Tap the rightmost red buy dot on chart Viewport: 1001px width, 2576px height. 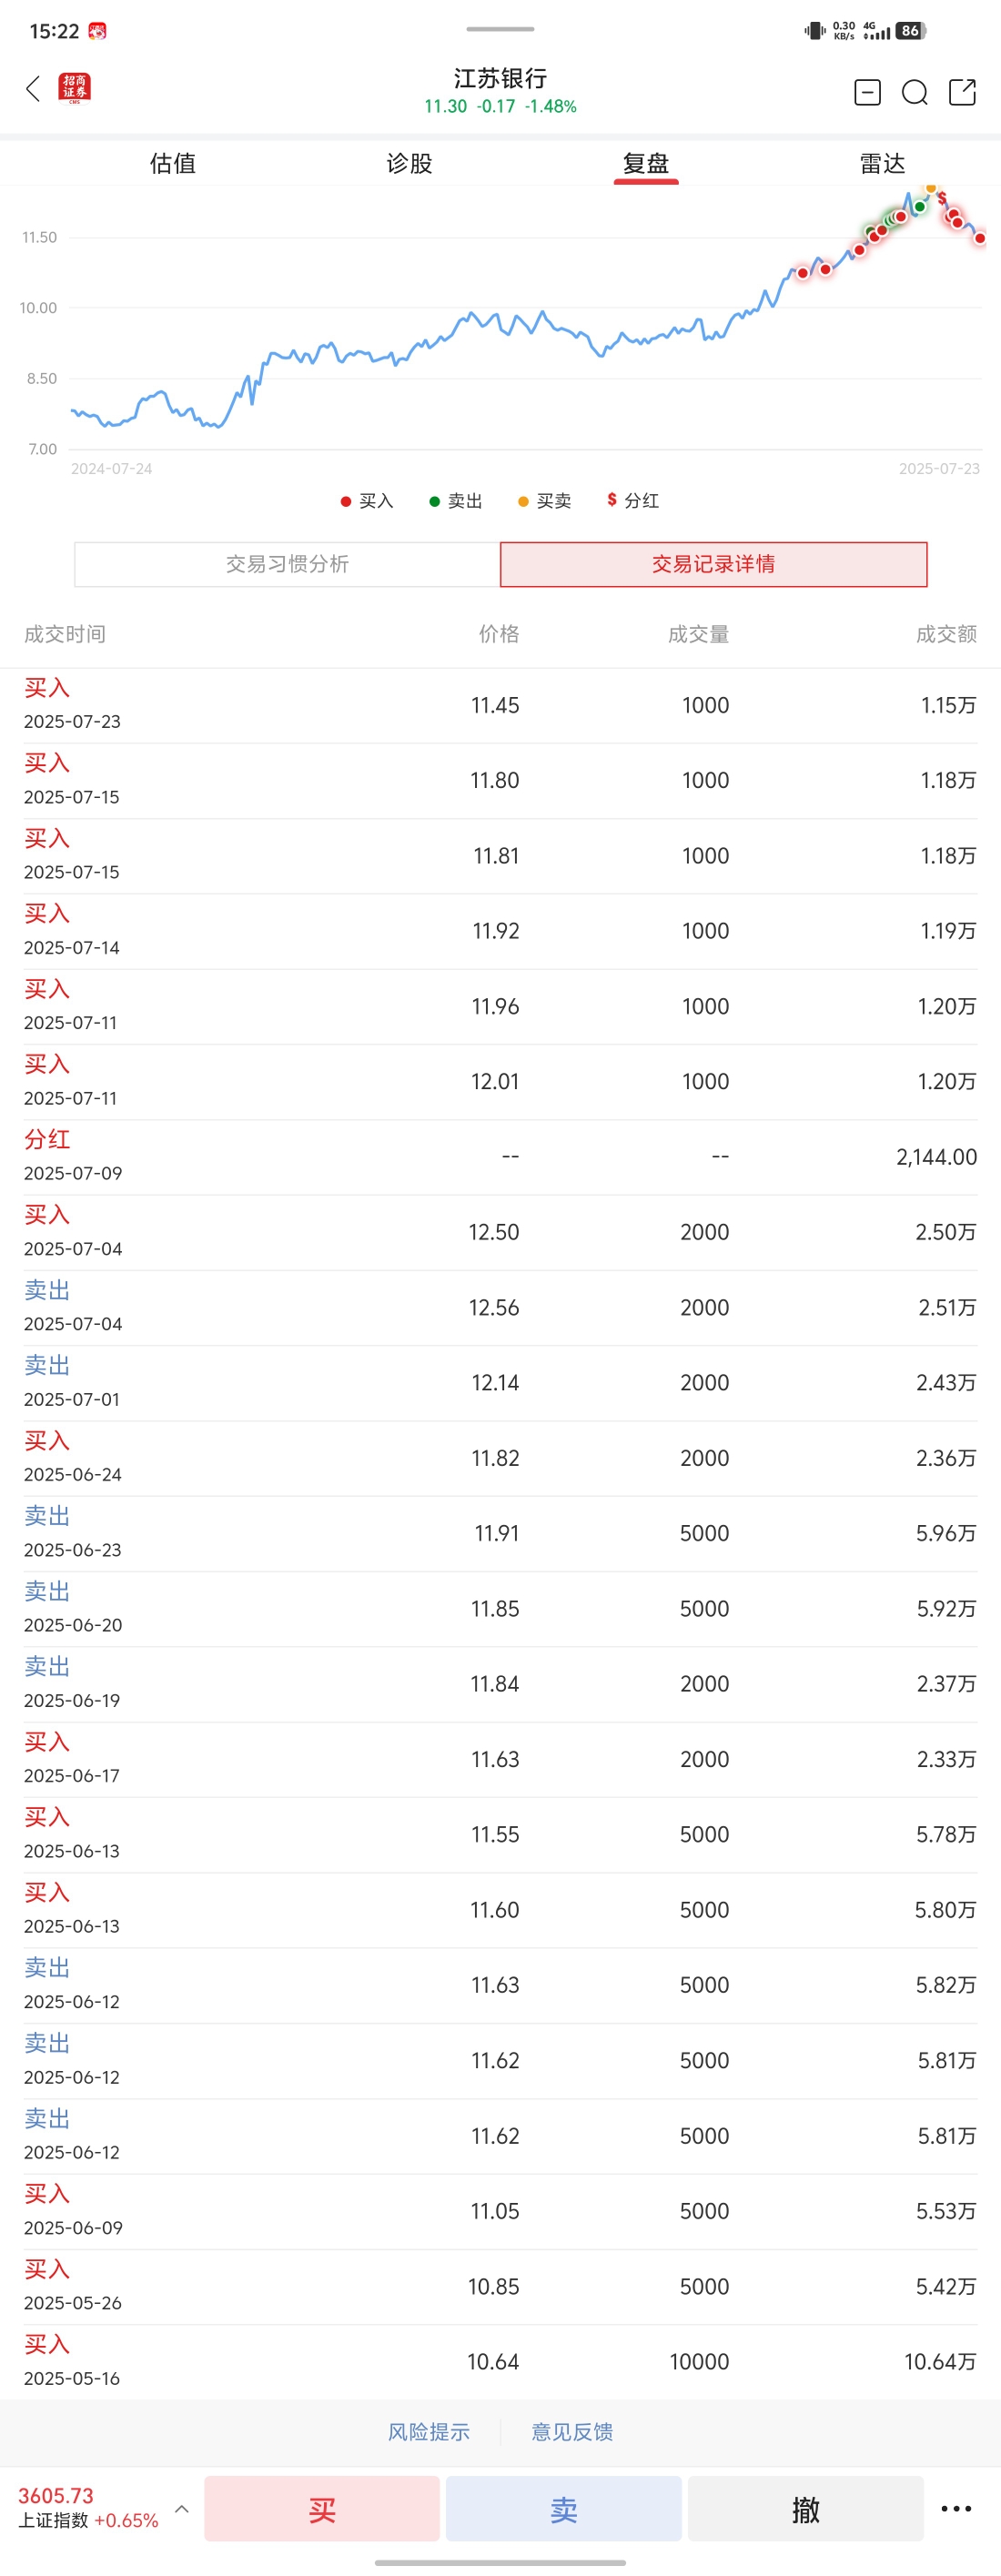click(x=980, y=238)
